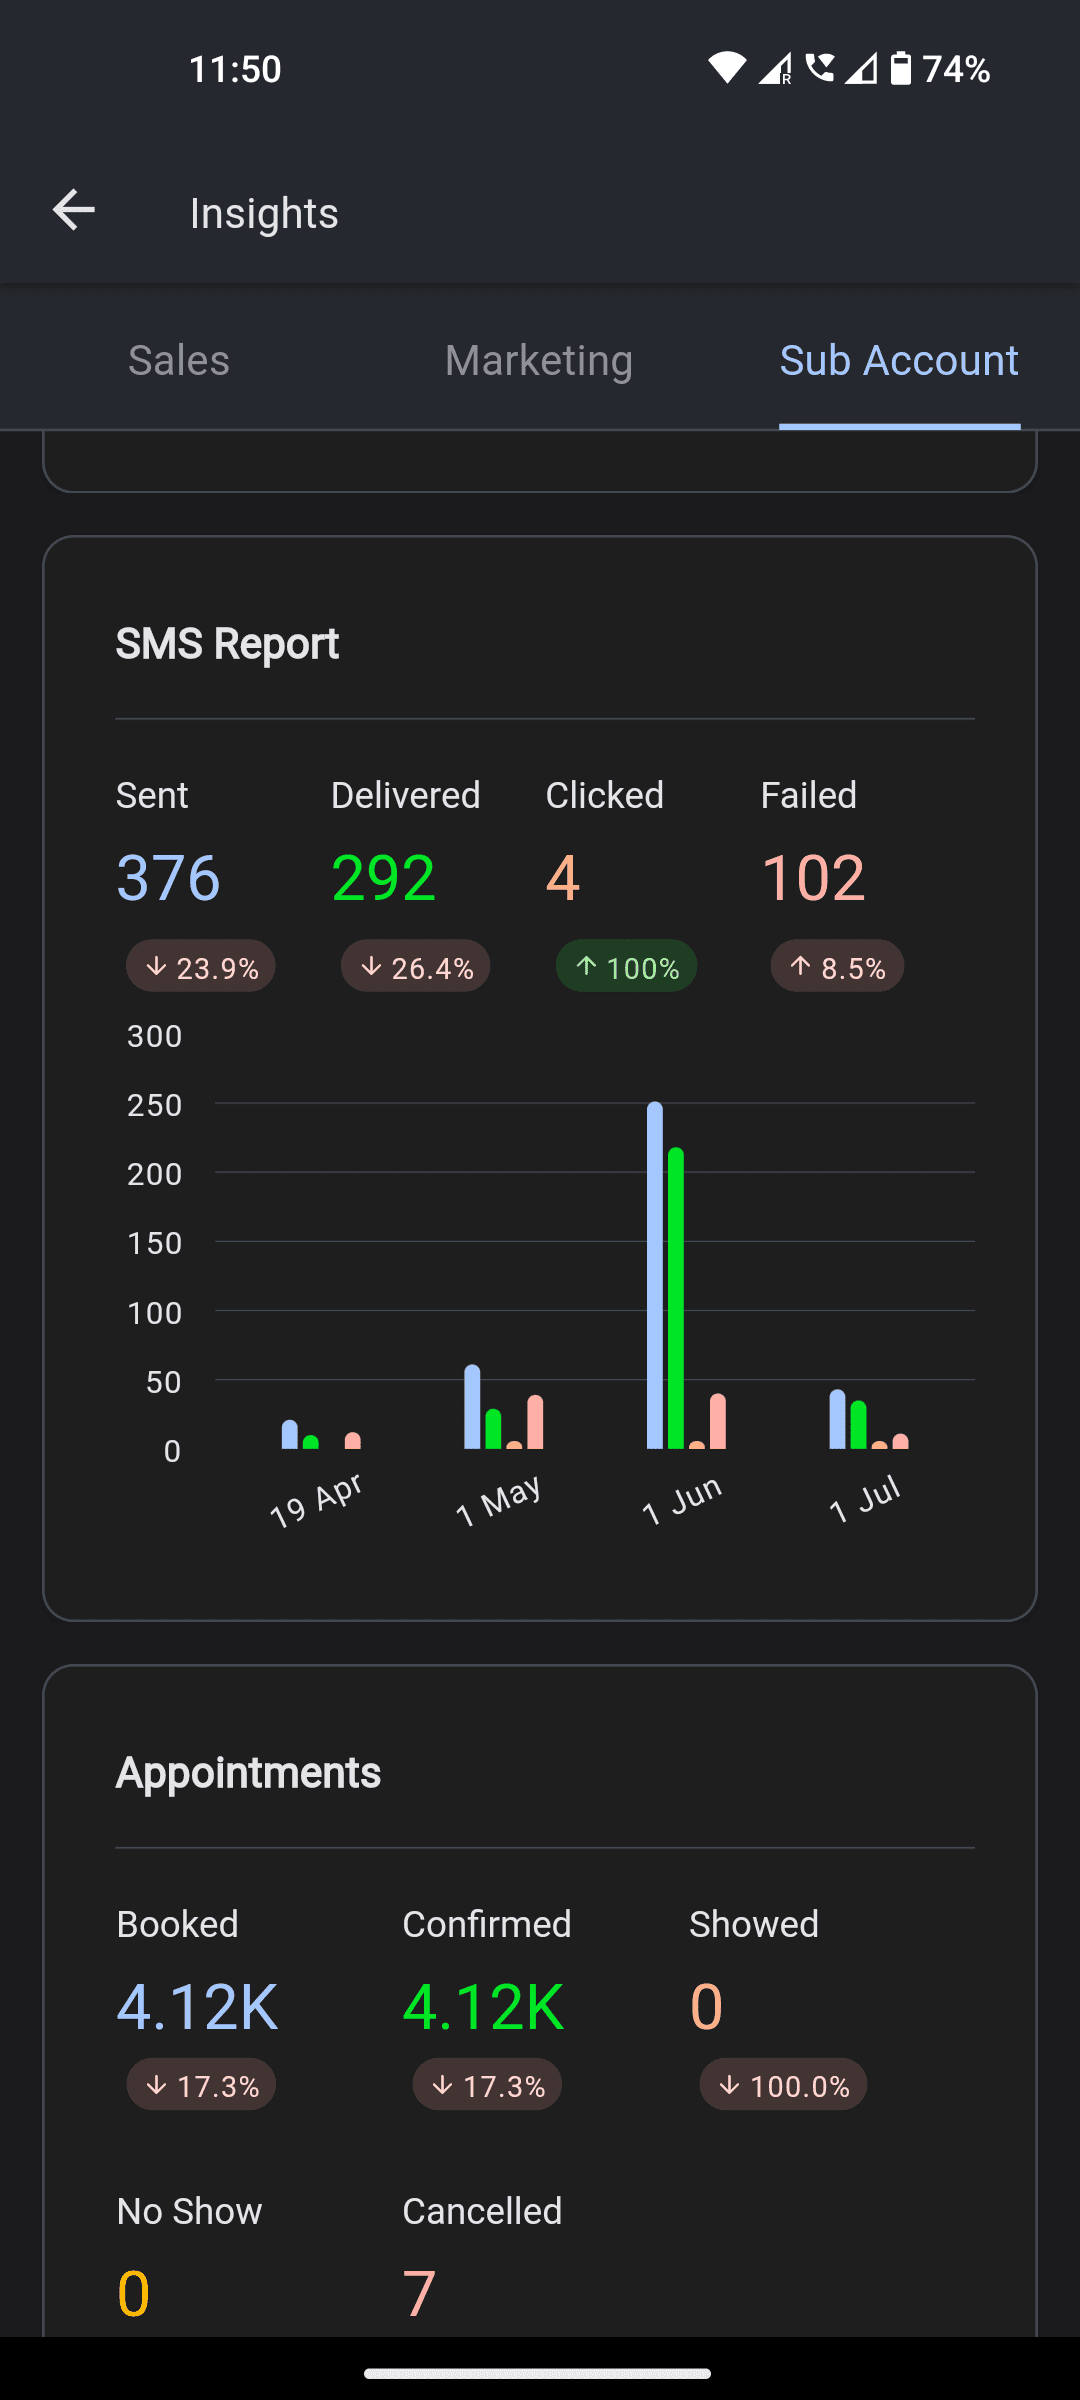Tap the SMS Report heading

[227, 644]
